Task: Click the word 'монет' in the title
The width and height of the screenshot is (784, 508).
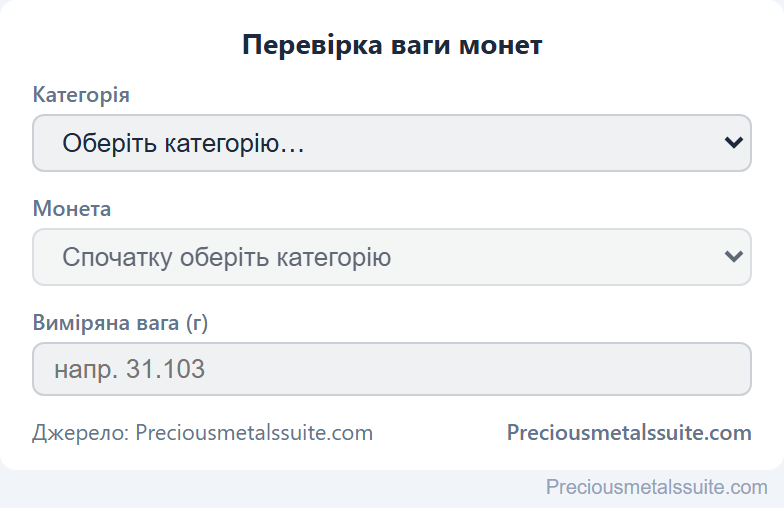Action: (x=500, y=46)
